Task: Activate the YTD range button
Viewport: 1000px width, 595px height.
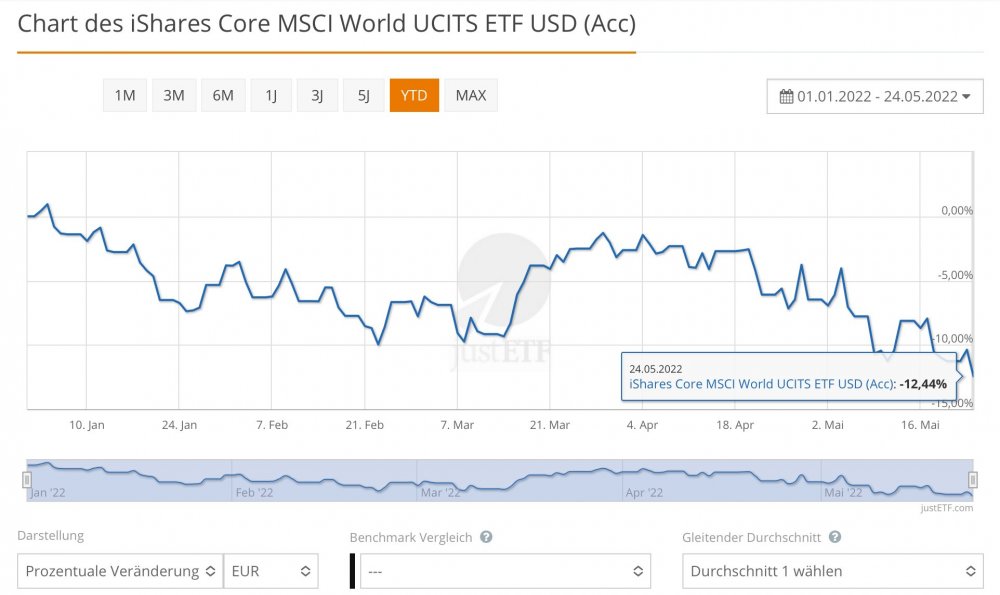Action: [414, 96]
